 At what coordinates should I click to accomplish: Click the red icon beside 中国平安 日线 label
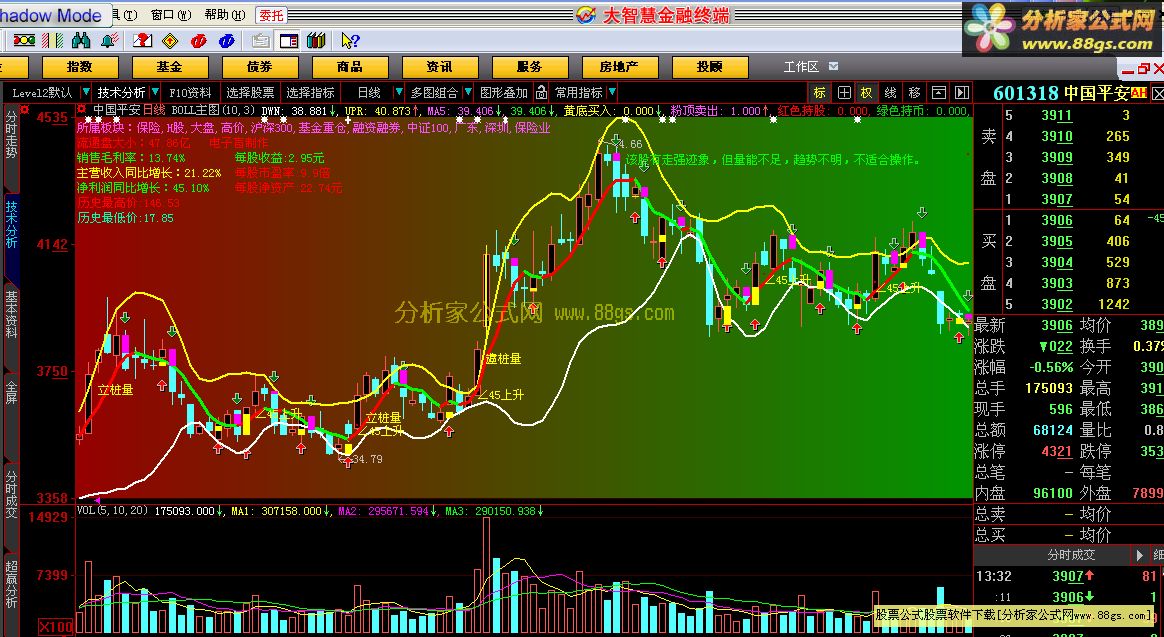pos(82,109)
